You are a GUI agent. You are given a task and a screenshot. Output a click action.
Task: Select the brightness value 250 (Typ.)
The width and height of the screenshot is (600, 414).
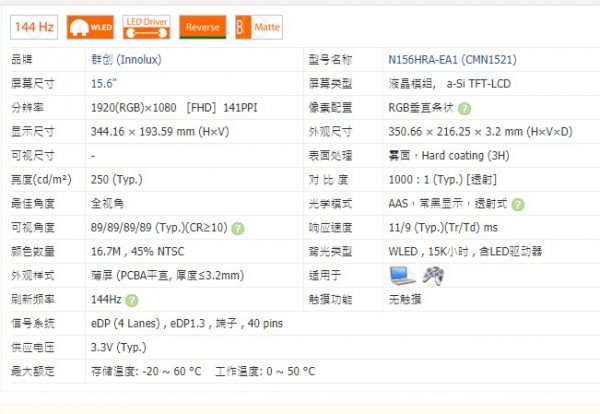point(117,179)
